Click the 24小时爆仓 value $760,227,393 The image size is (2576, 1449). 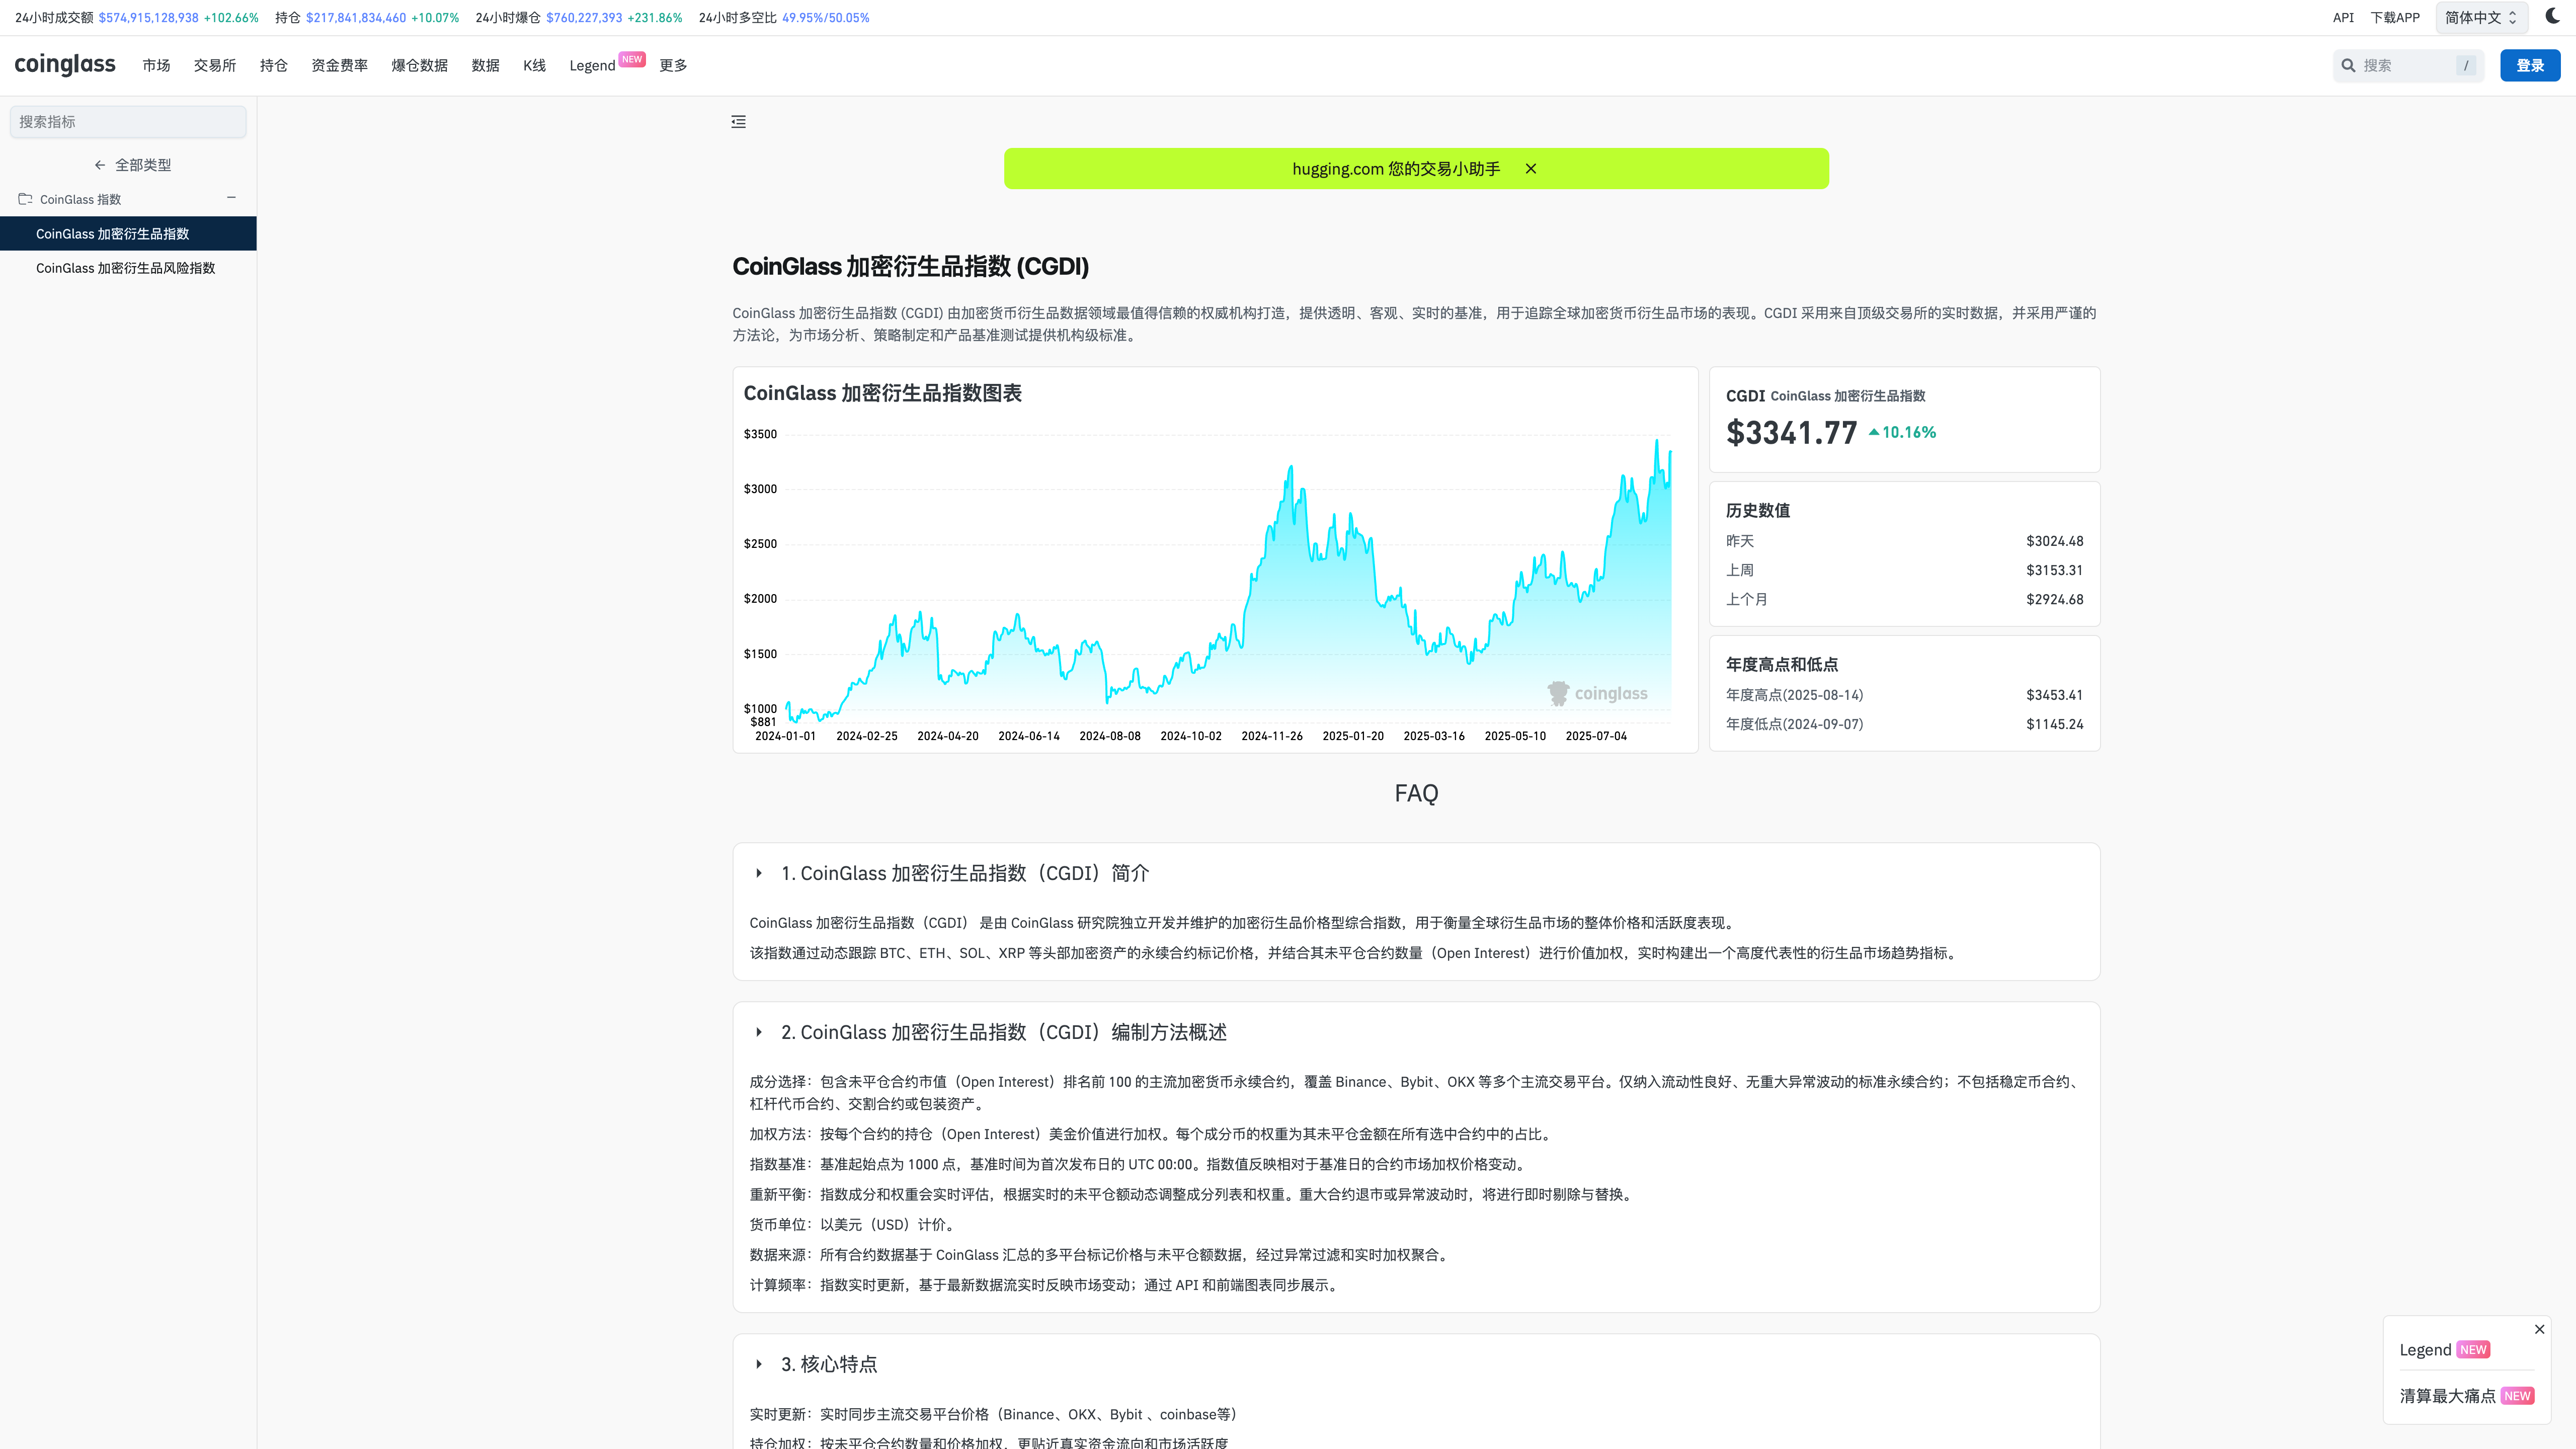(584, 18)
